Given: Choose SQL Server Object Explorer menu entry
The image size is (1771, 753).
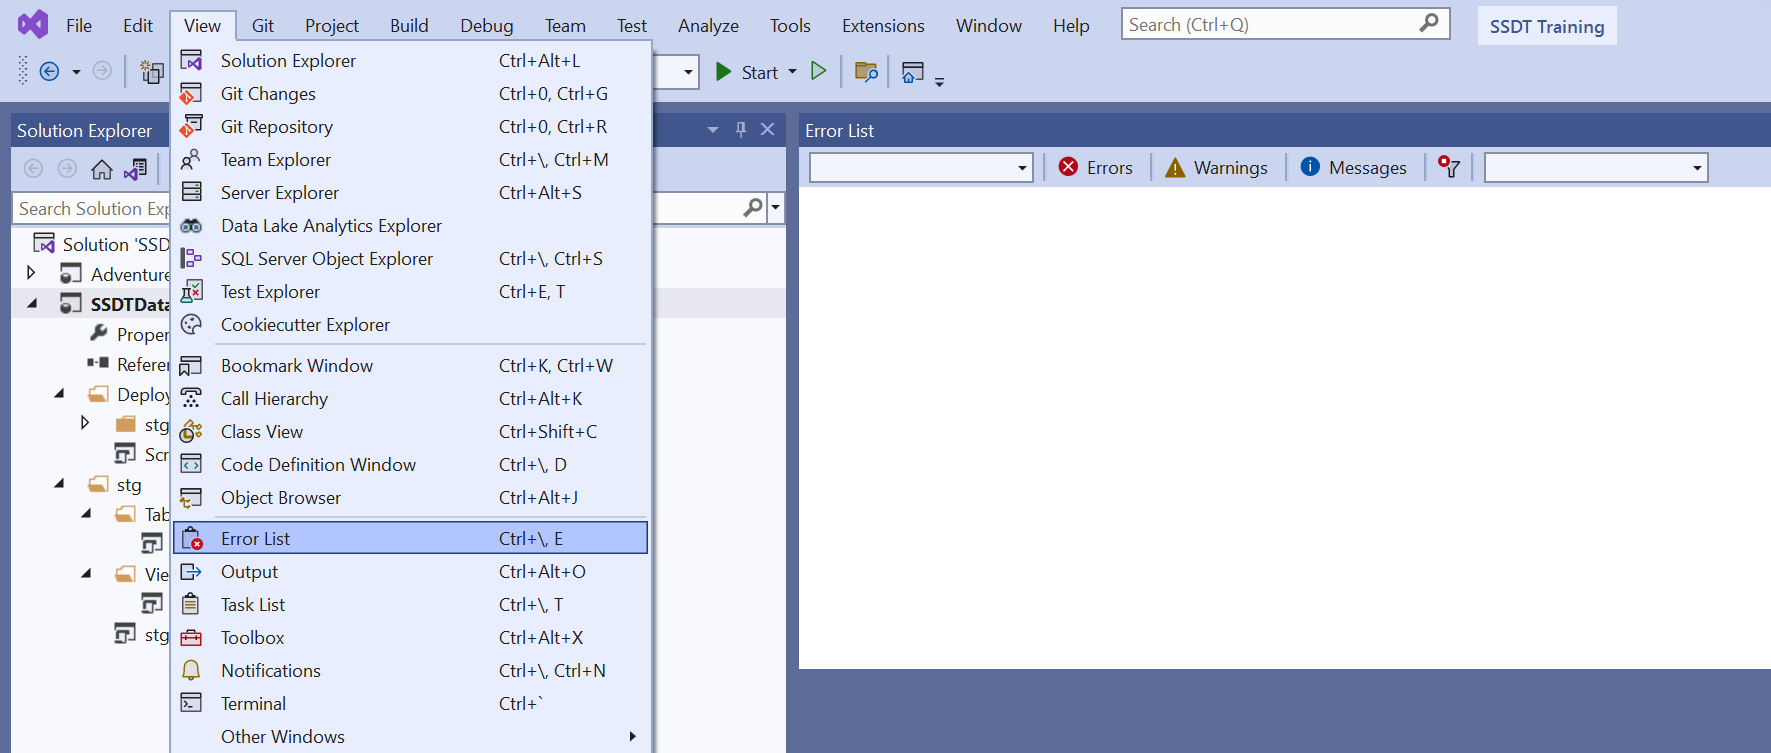Looking at the screenshot, I should (327, 258).
